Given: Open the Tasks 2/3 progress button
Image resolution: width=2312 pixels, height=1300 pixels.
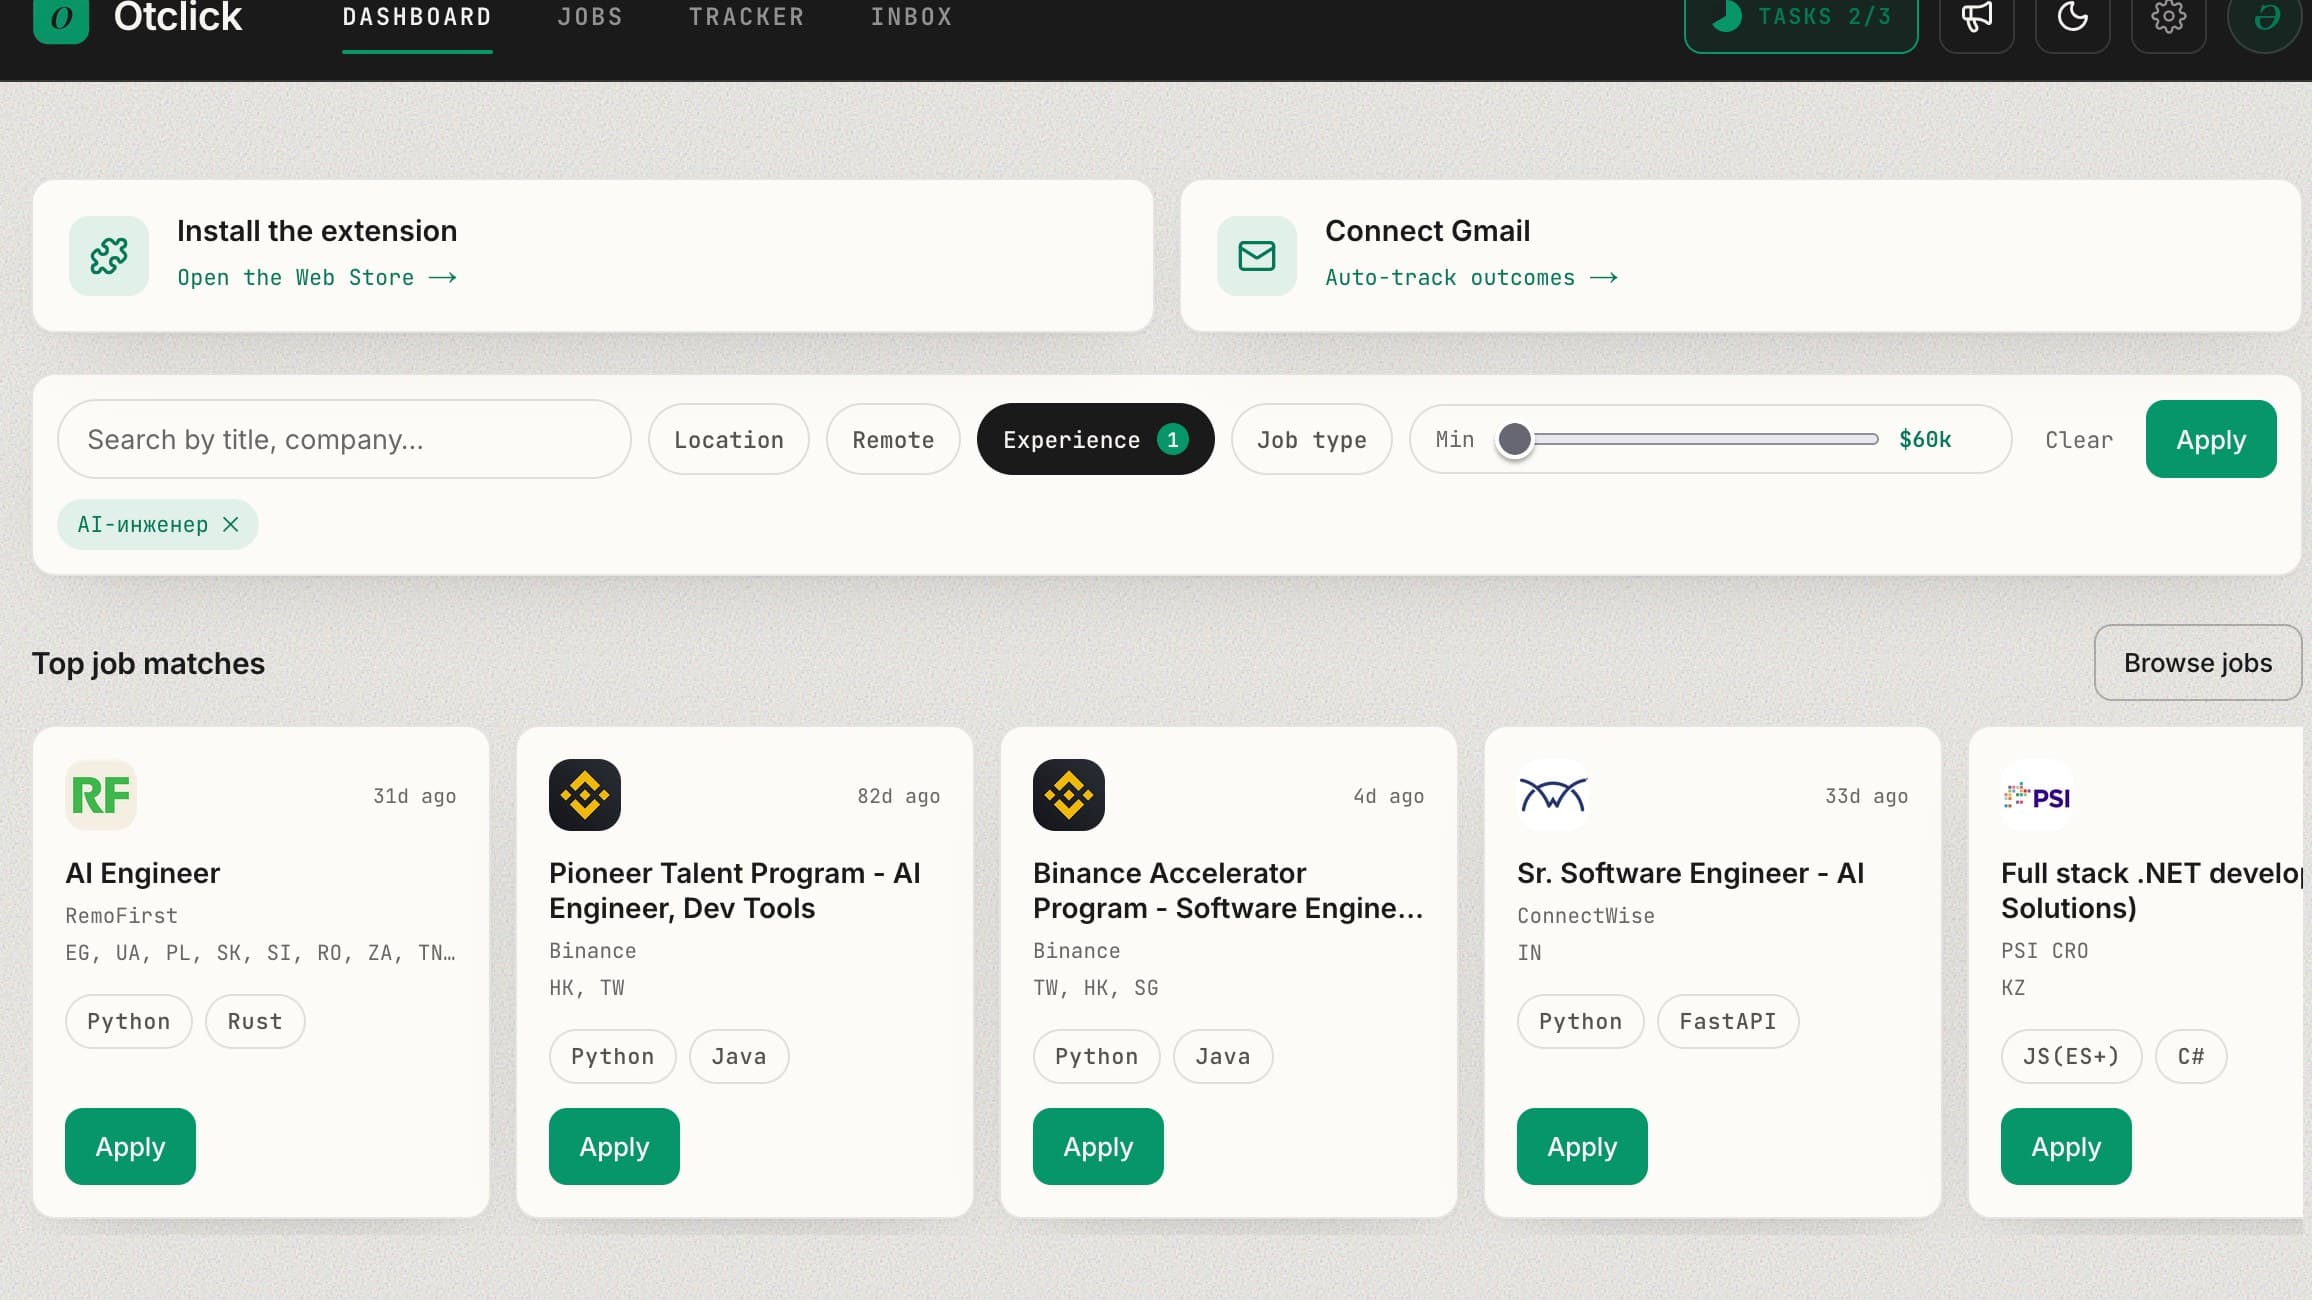Looking at the screenshot, I should click(1801, 20).
